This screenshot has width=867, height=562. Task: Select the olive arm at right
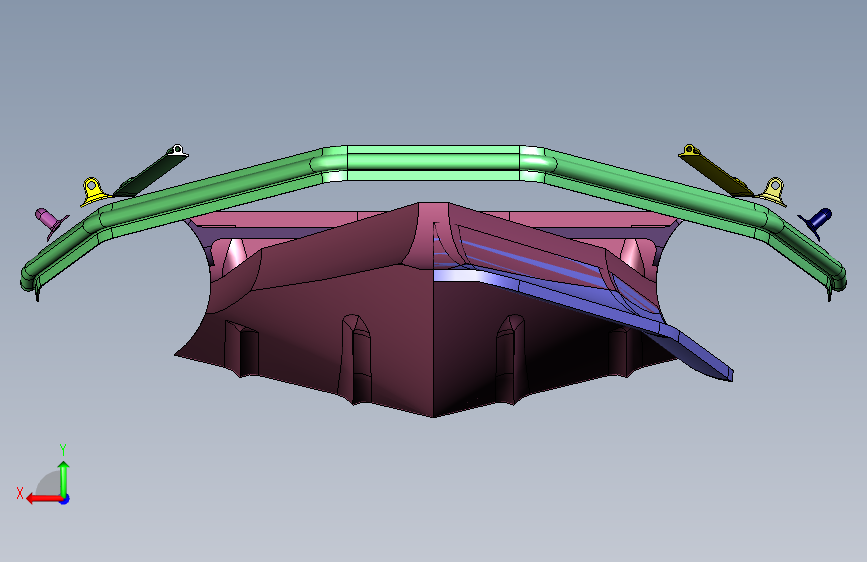pyautogui.click(x=715, y=170)
